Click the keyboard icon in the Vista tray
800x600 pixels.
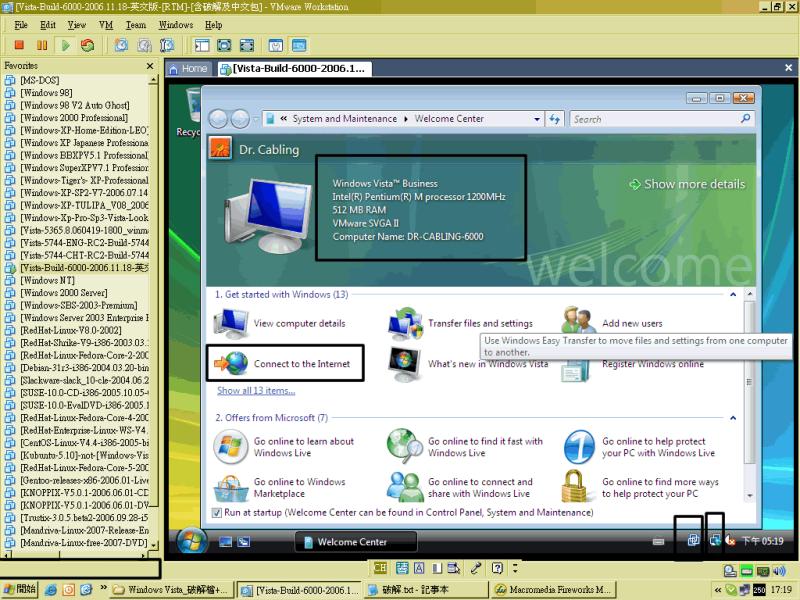click(659, 541)
